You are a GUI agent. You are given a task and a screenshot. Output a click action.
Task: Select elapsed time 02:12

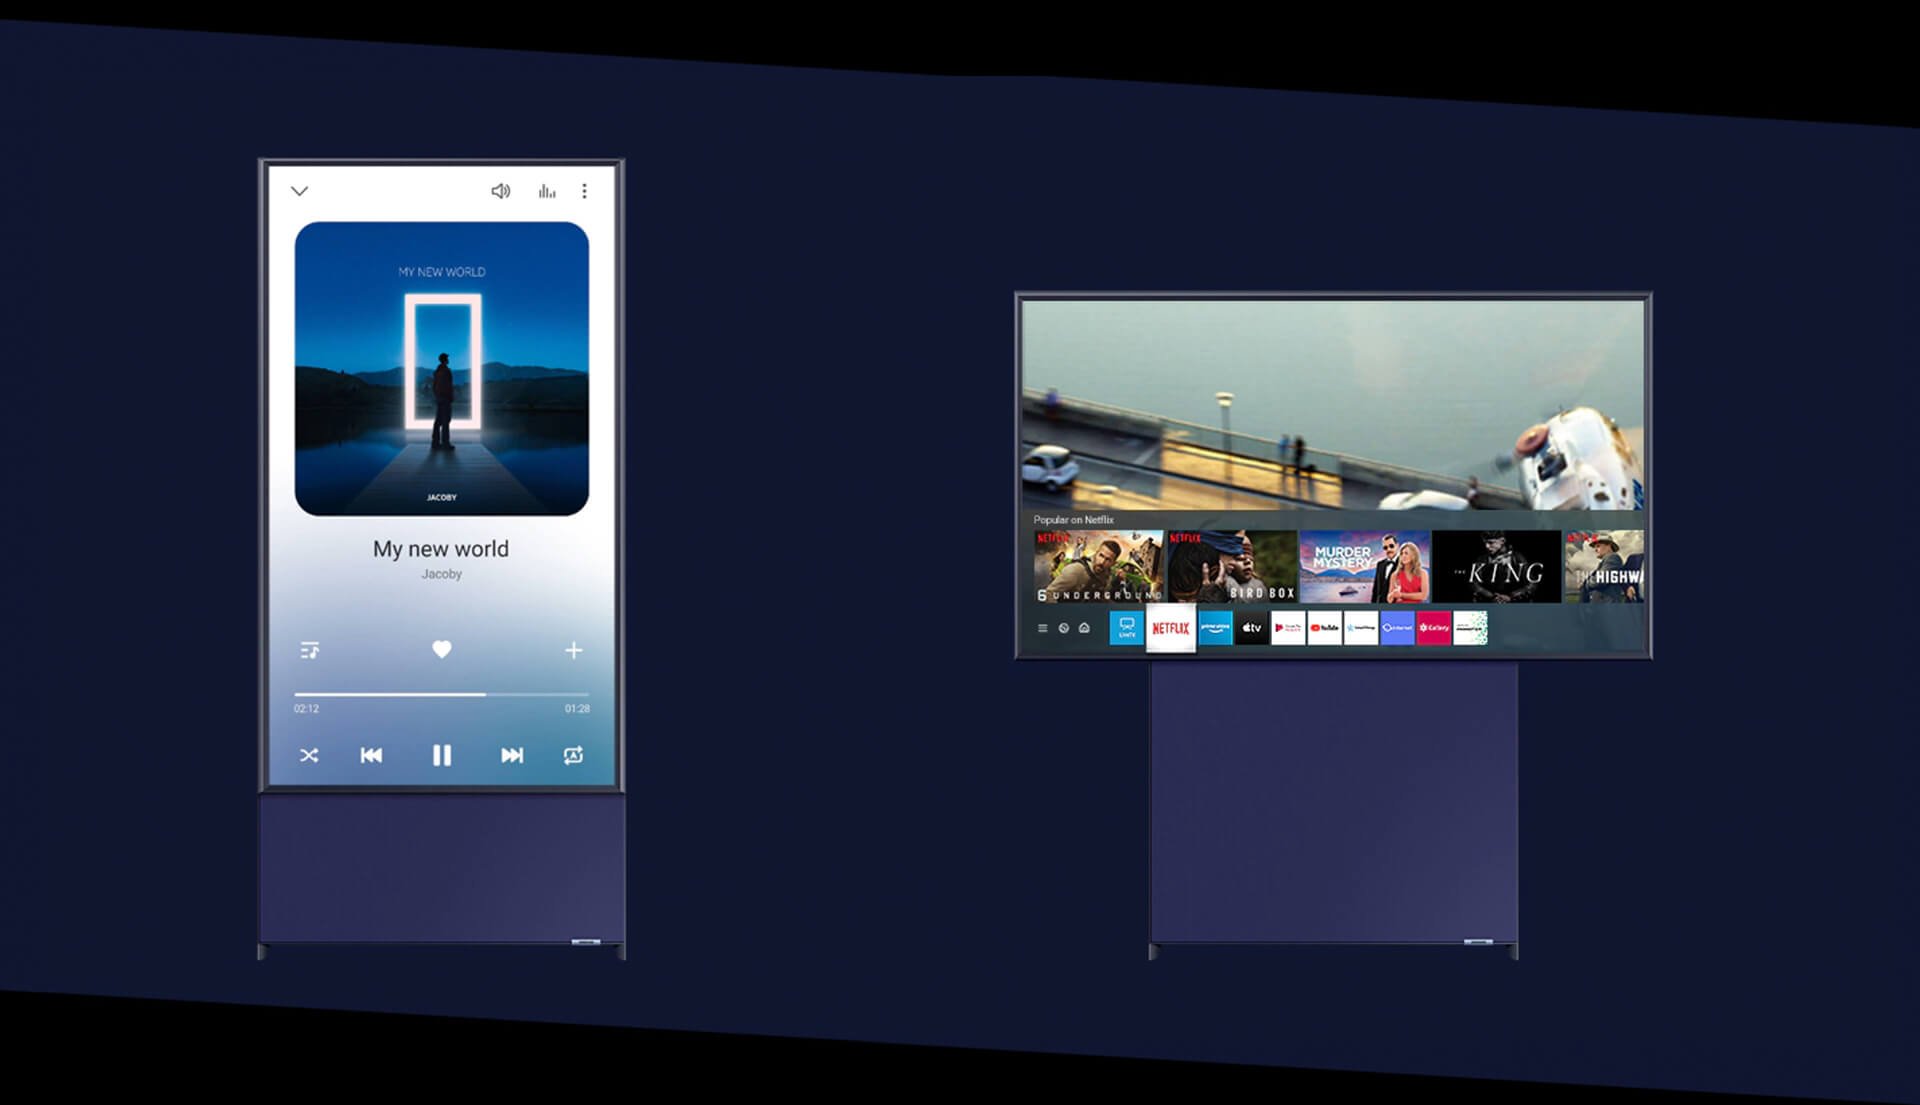(306, 709)
